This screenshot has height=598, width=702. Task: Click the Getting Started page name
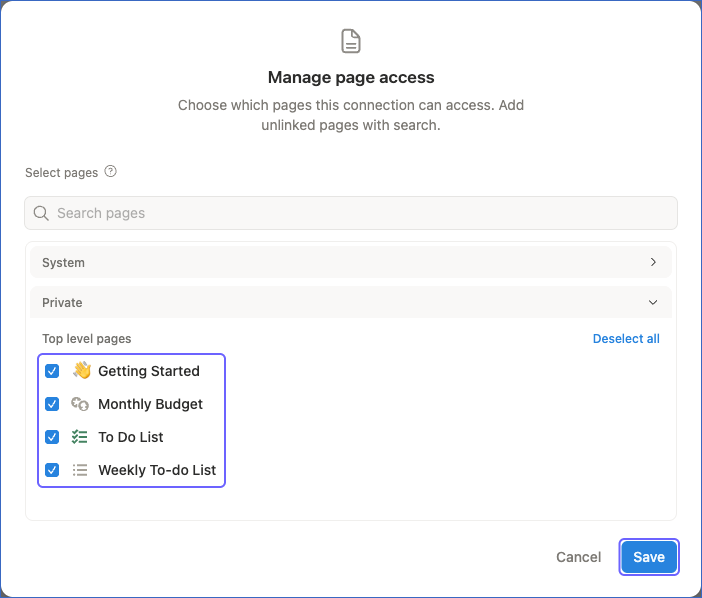[149, 371]
